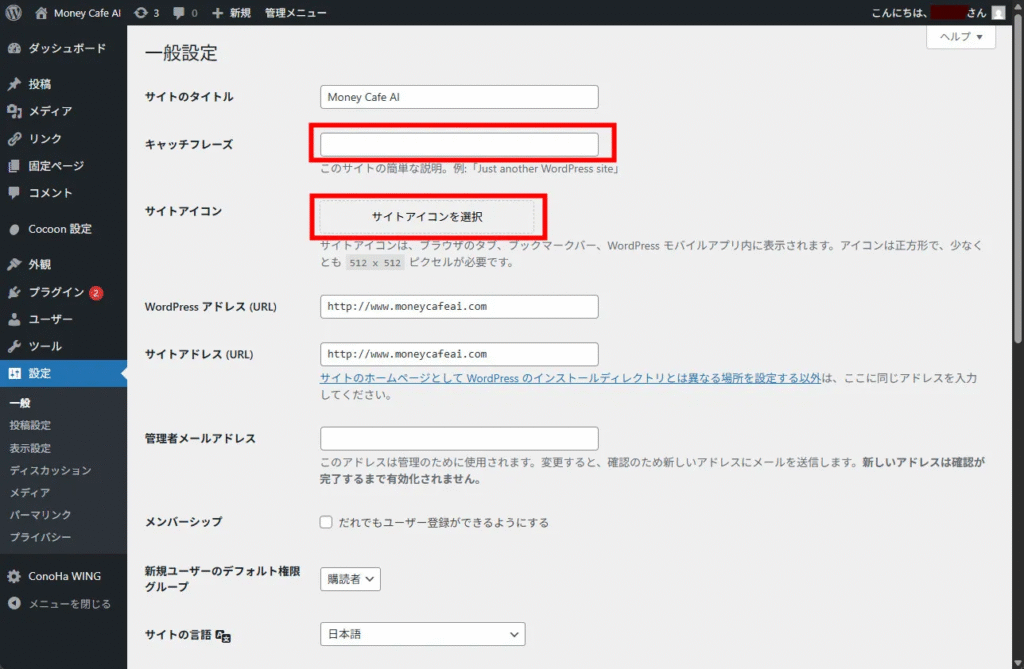
Task: Click the プラグイン plug icon
Action: click(x=14, y=292)
